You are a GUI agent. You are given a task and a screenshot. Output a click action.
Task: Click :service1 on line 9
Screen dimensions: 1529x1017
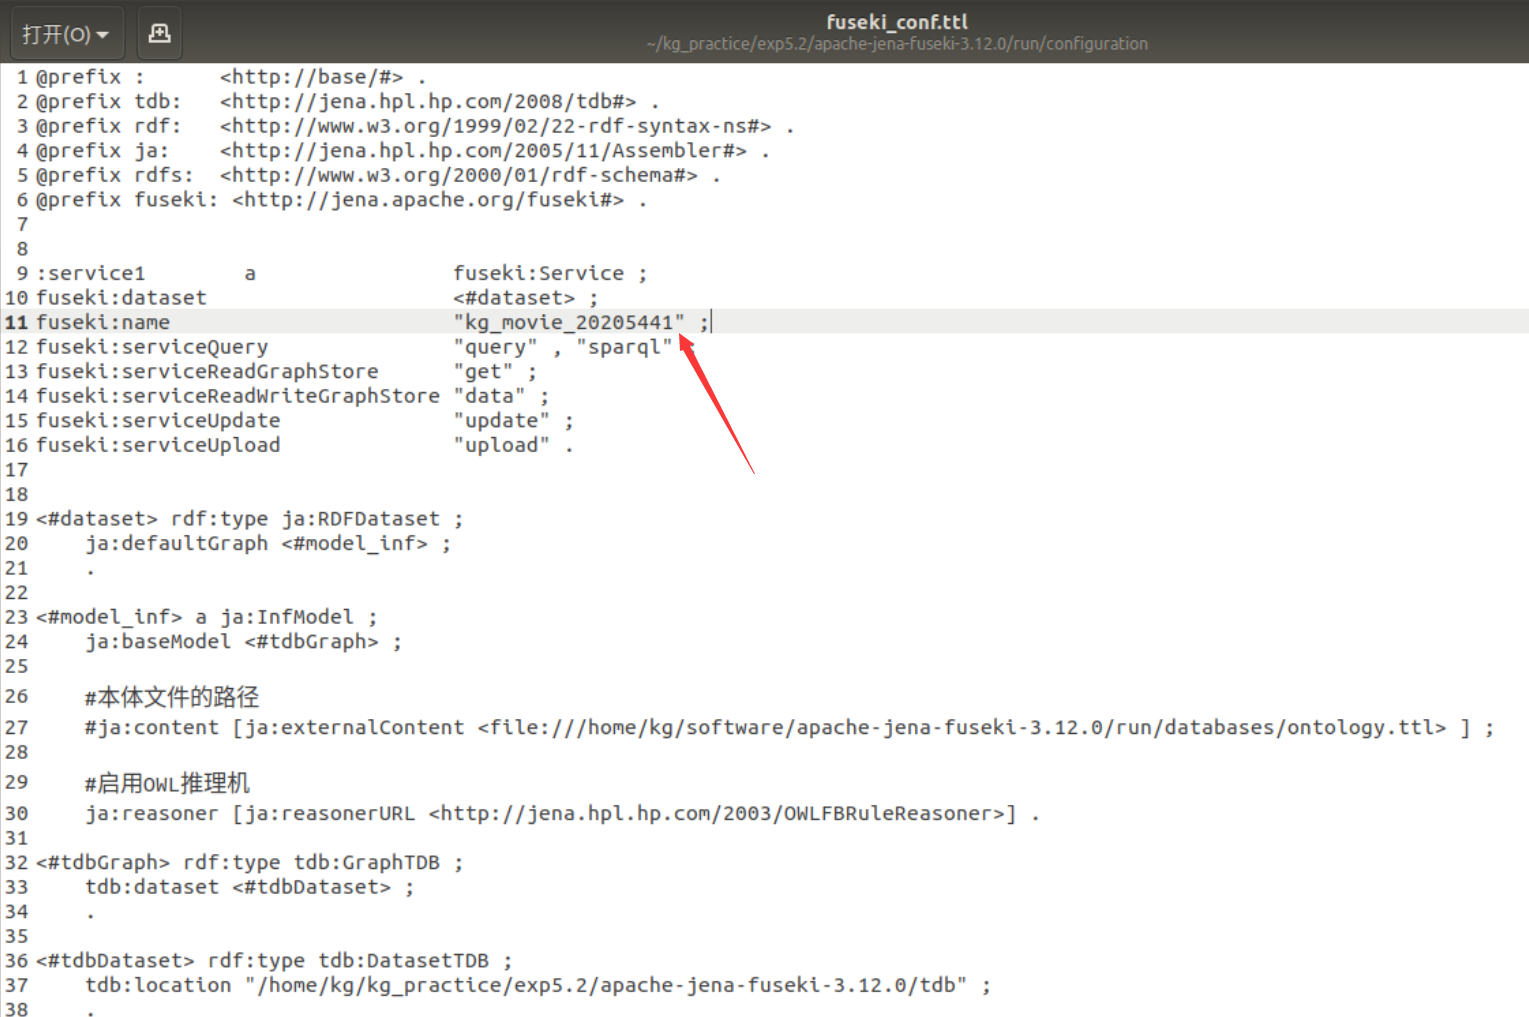[91, 274]
